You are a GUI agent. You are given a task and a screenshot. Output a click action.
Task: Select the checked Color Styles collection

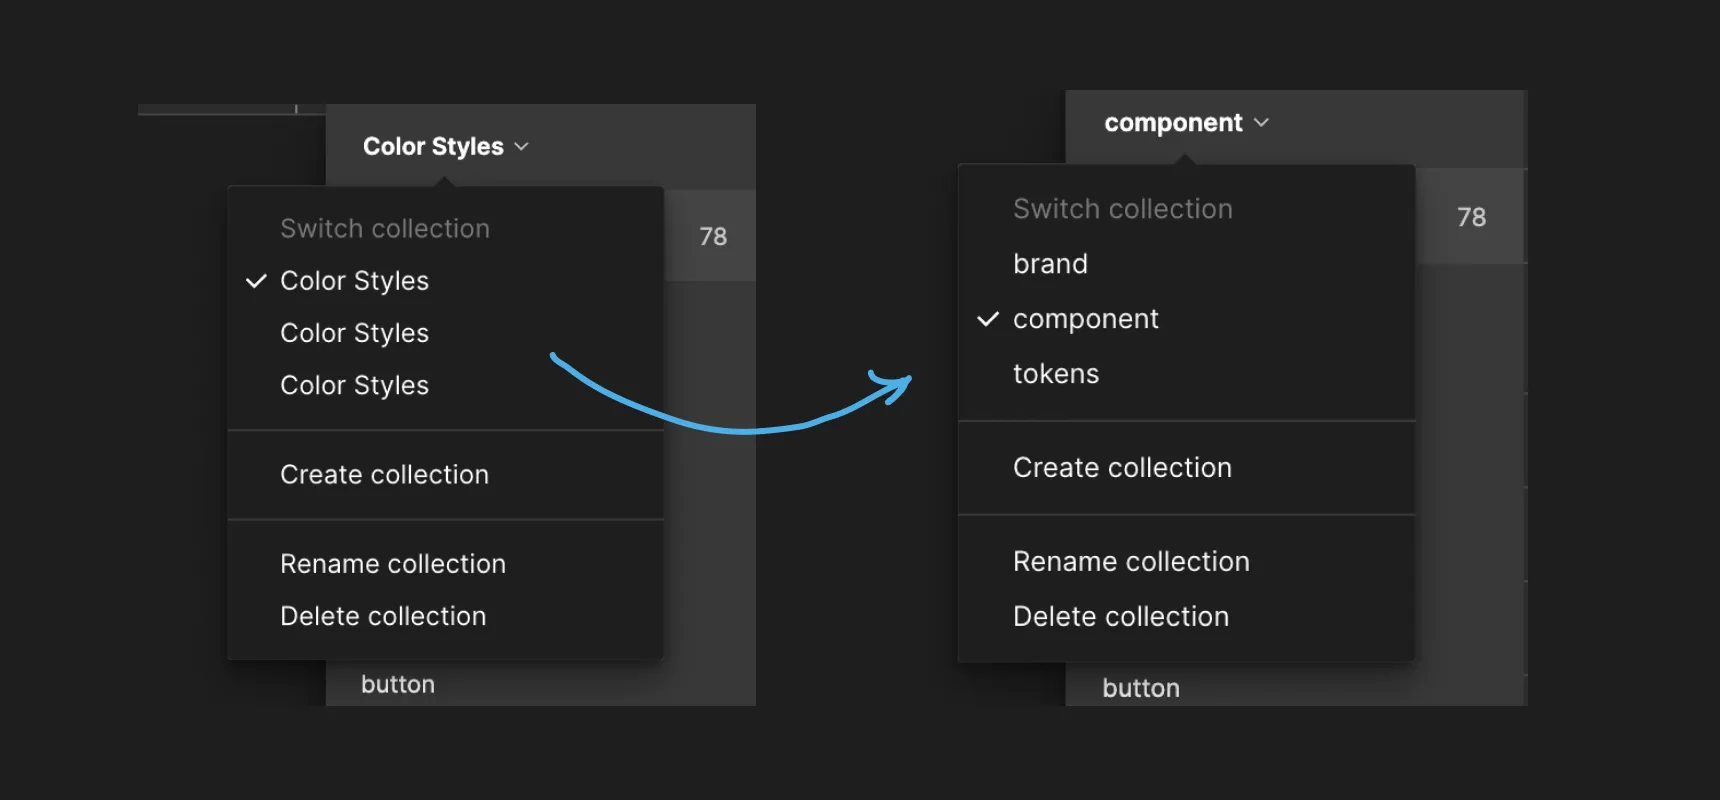[x=354, y=281]
